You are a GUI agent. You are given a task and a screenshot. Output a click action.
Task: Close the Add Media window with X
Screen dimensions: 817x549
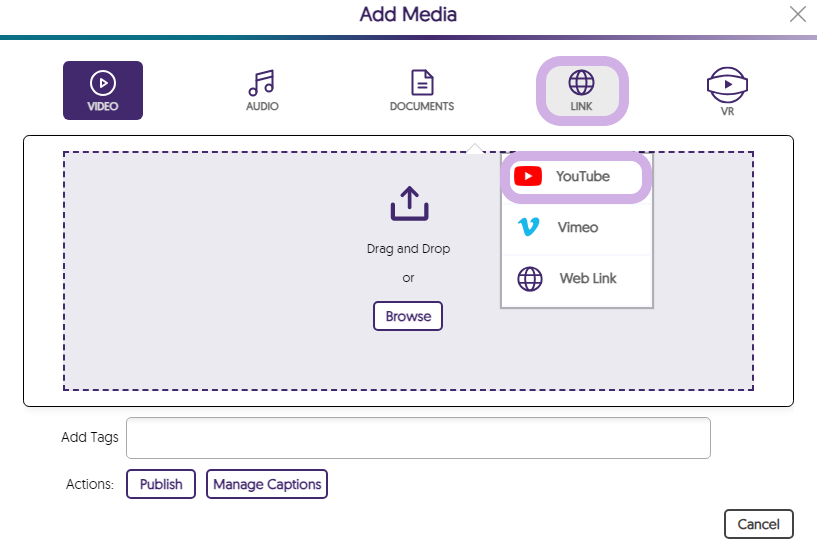tap(797, 14)
